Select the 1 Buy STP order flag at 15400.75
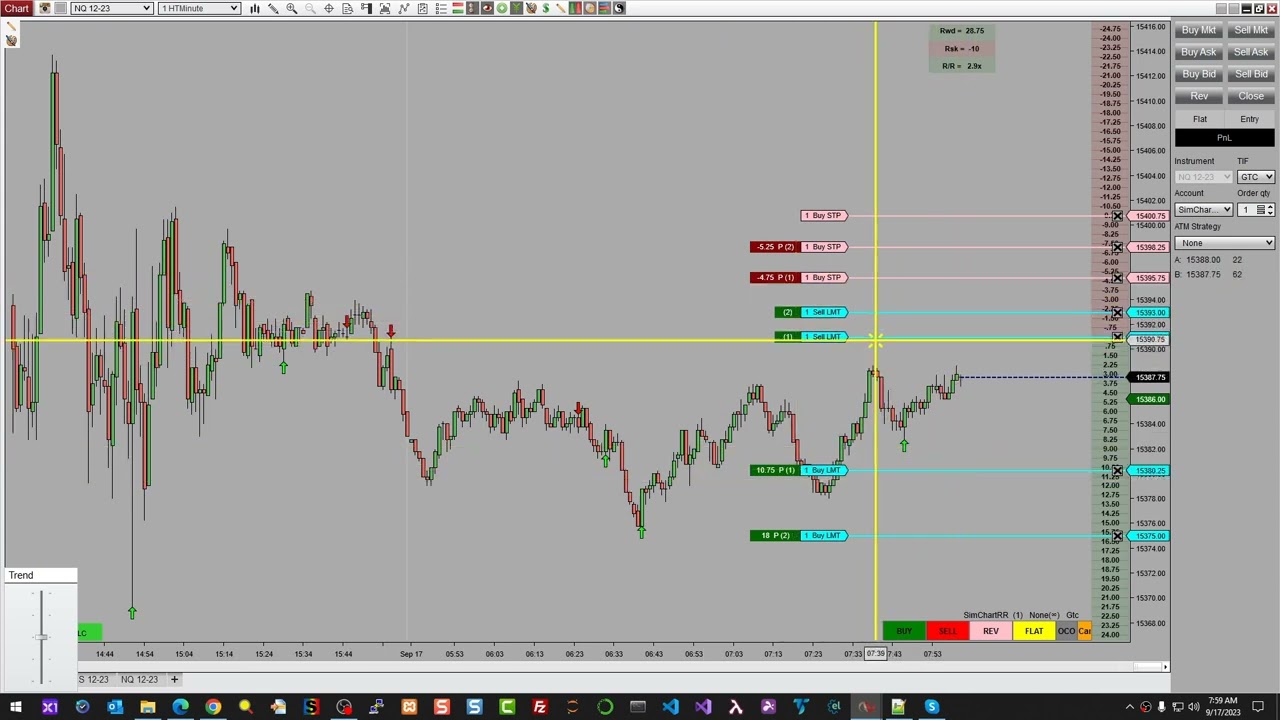This screenshot has width=1280, height=720. pyautogui.click(x=825, y=216)
